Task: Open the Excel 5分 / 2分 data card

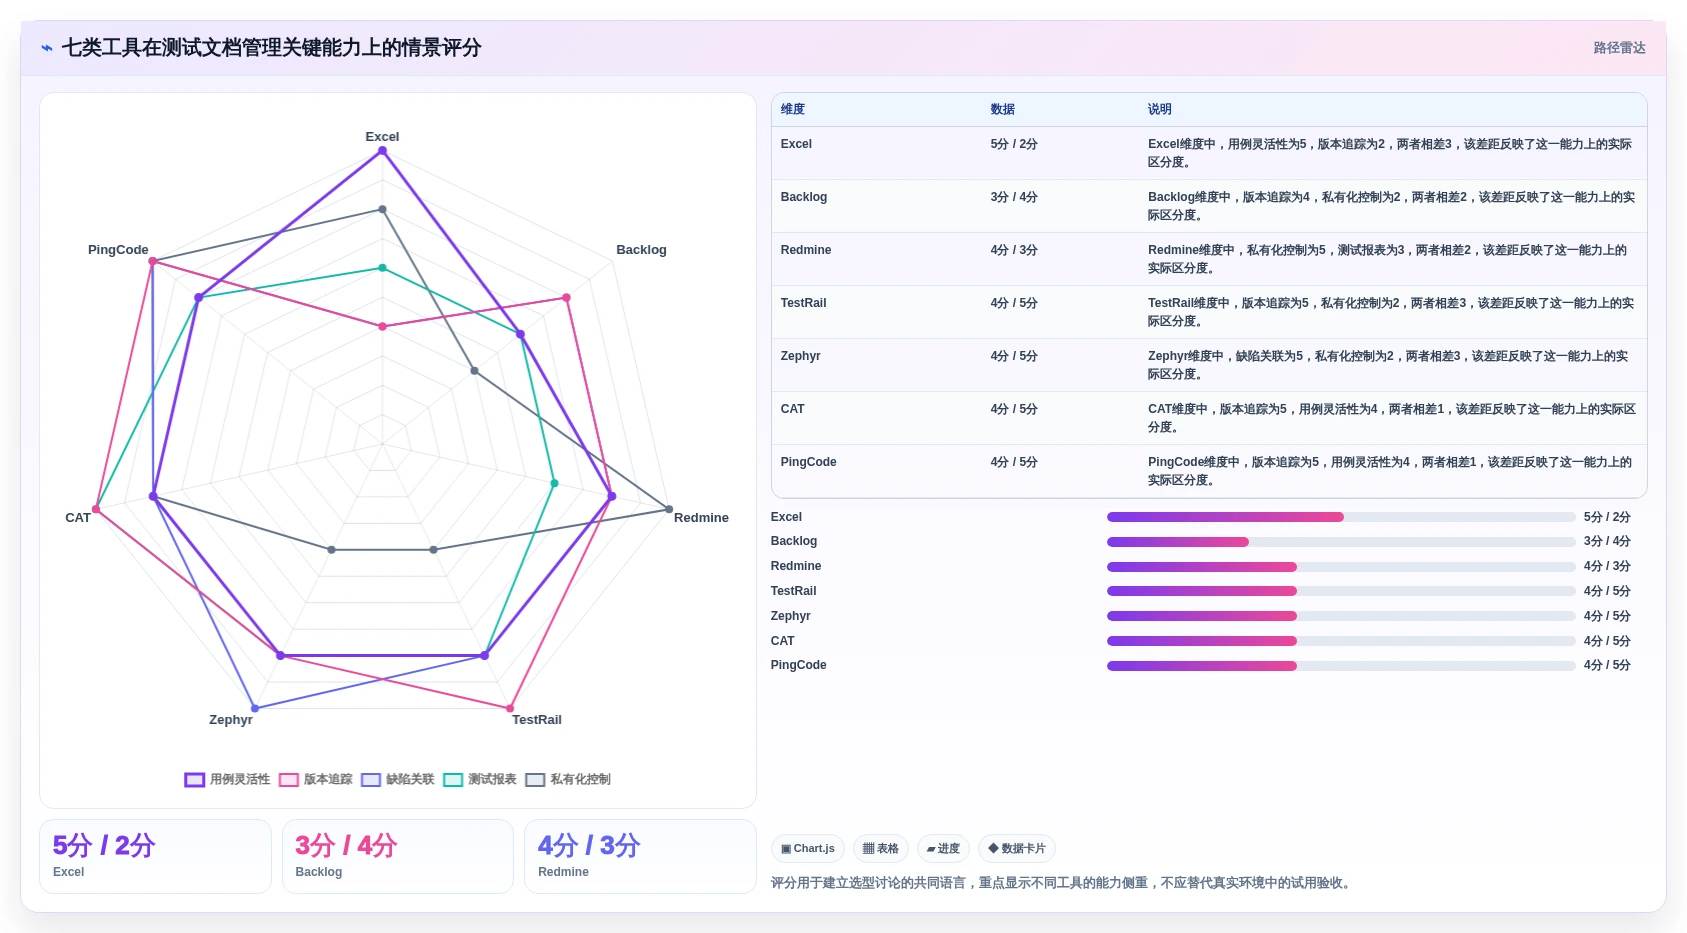Action: pos(155,856)
